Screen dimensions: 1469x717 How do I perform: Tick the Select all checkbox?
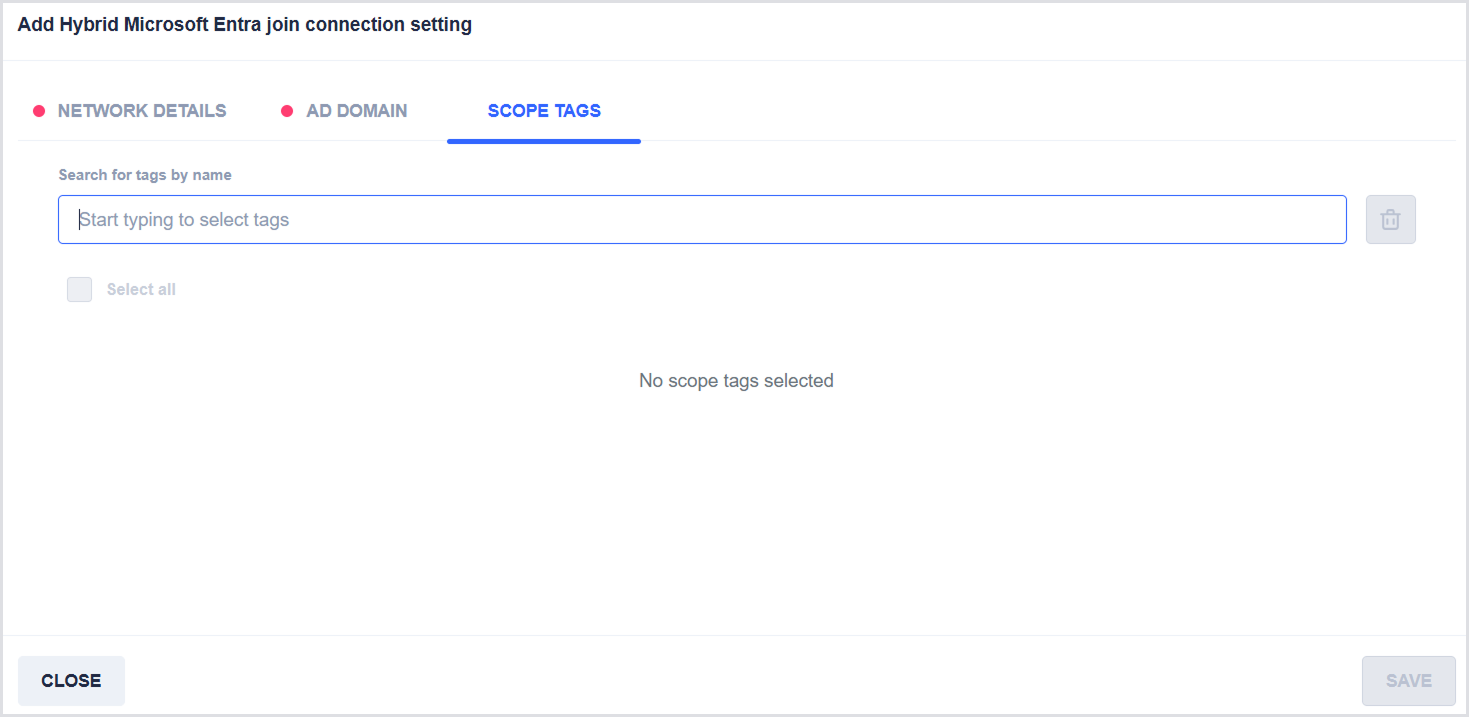click(80, 289)
